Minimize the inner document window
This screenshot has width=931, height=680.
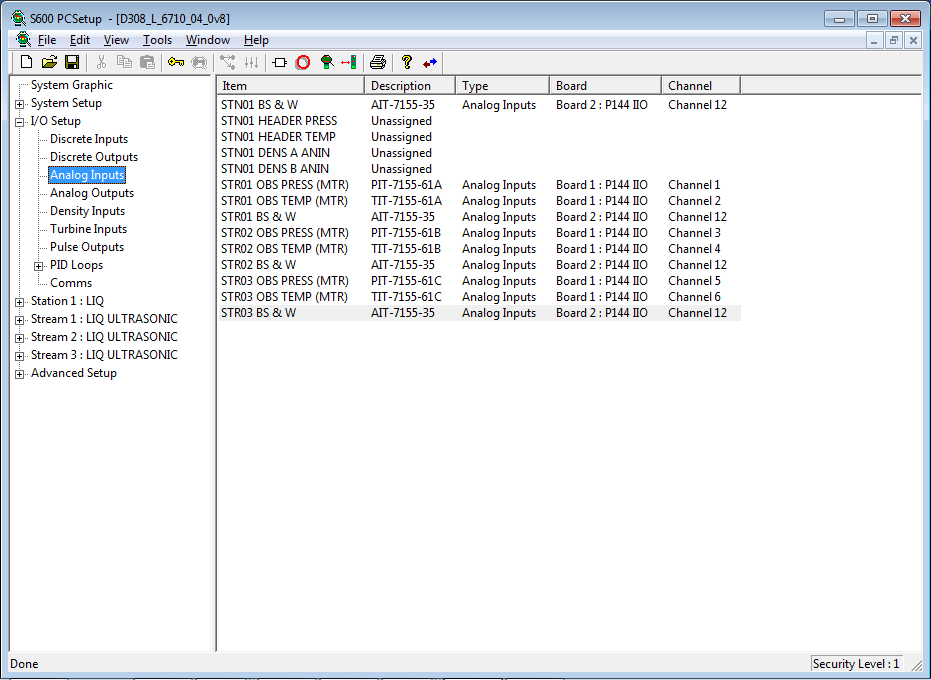click(x=874, y=40)
